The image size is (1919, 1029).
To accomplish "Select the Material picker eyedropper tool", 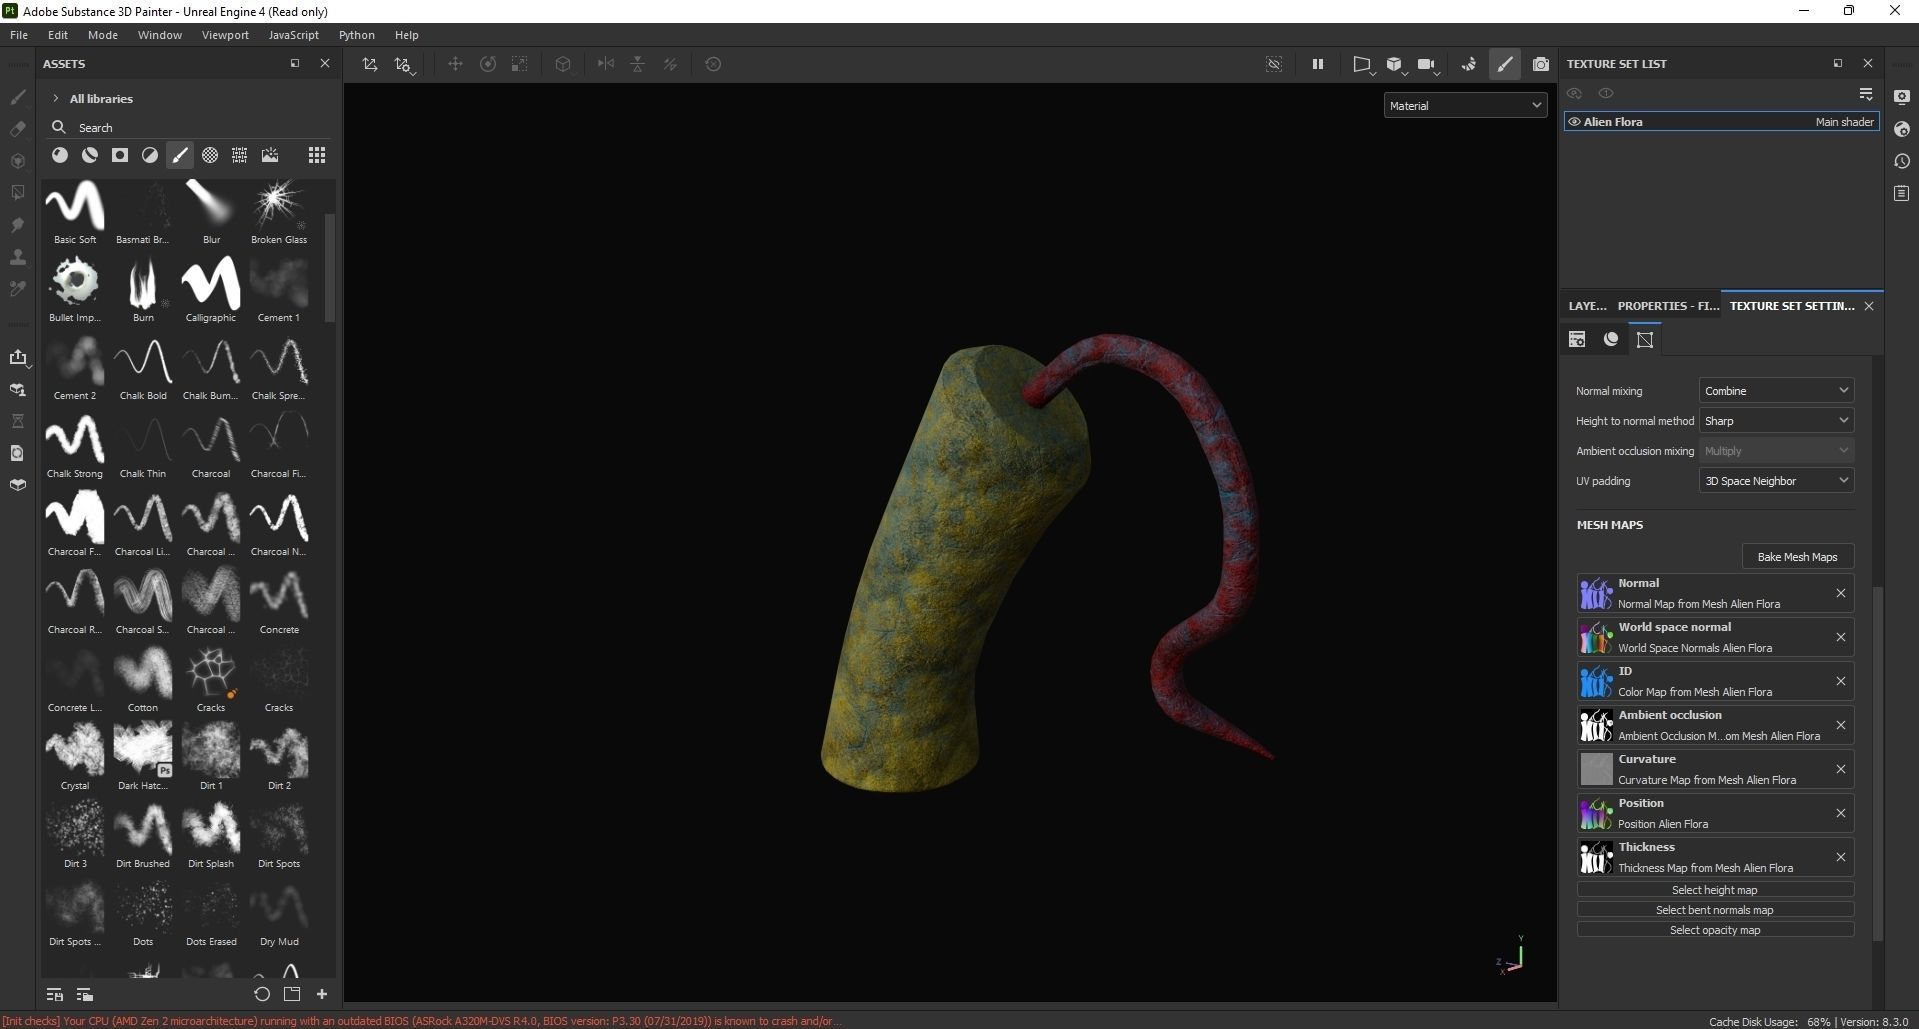I will [x=17, y=289].
